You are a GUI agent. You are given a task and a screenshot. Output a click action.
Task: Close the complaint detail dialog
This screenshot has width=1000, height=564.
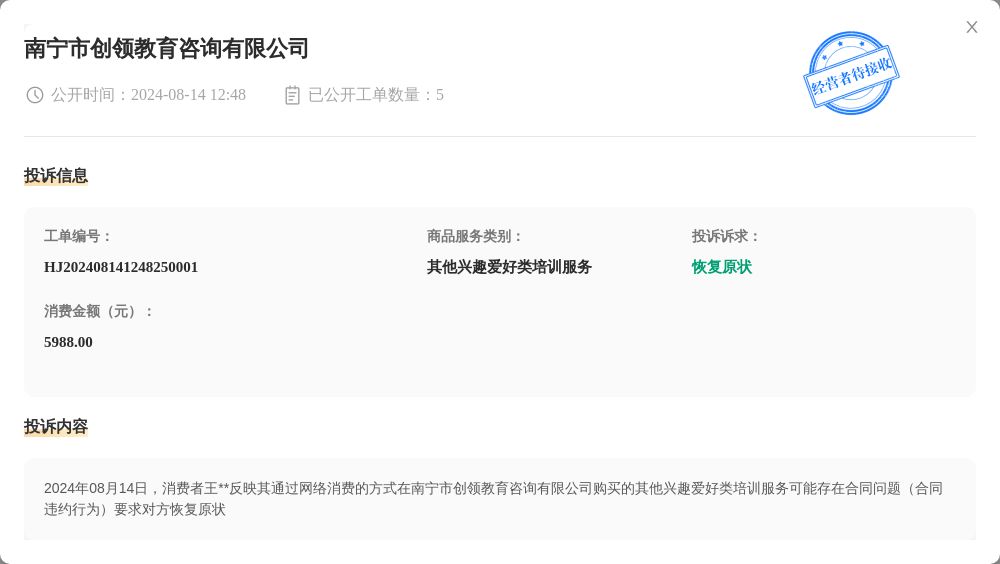[971, 27]
